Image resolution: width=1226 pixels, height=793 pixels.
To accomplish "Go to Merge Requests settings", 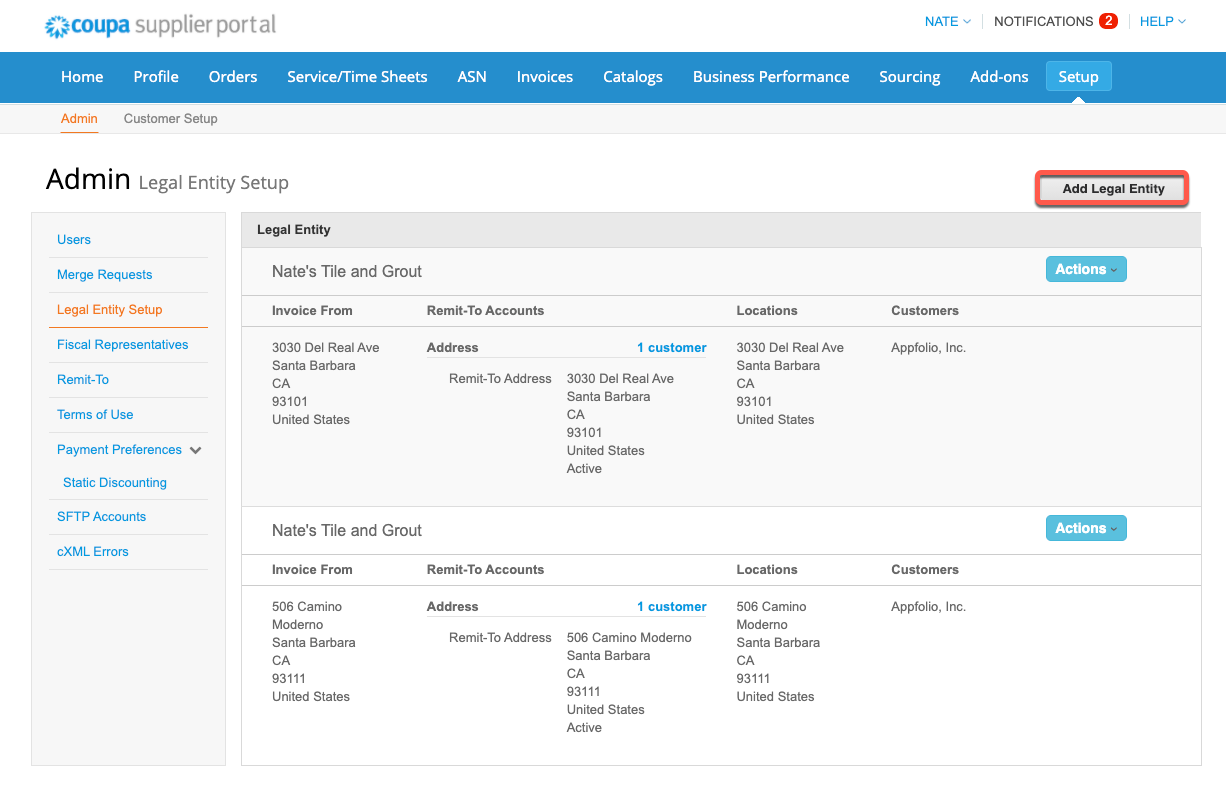I will pos(104,274).
